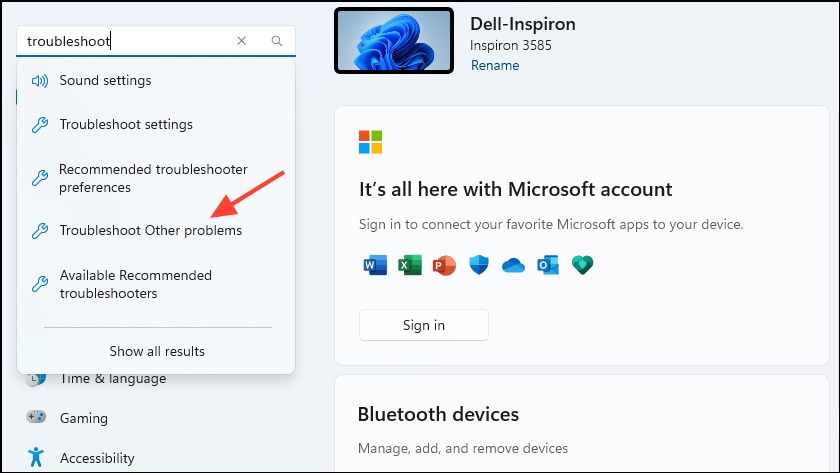Viewport: 840px width, 473px height.
Task: Click the Sign in button
Action: pyautogui.click(x=424, y=325)
